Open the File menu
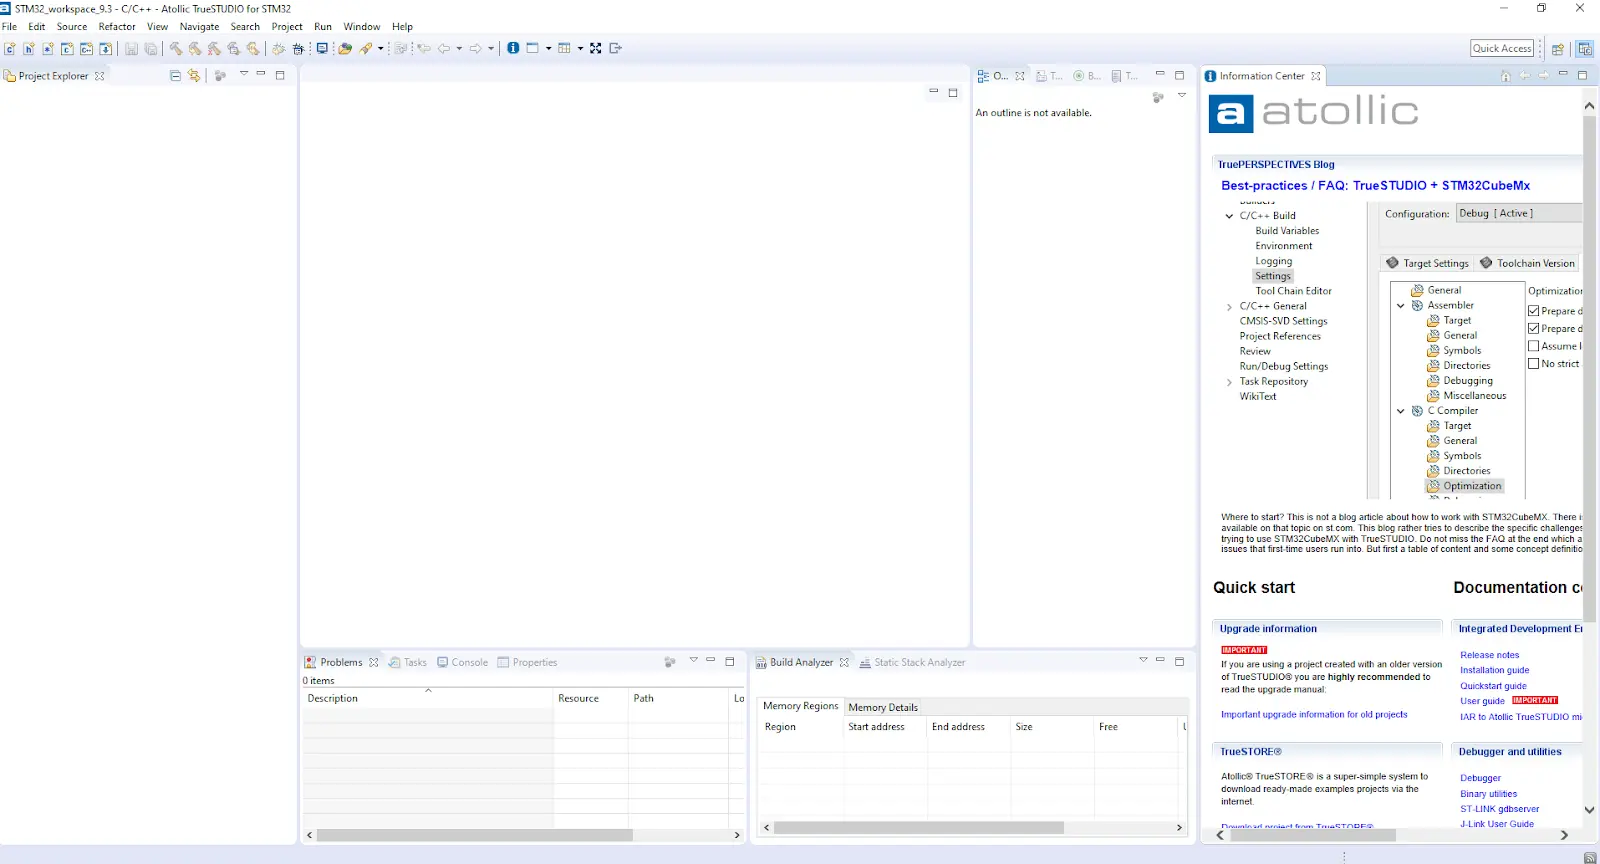The width and height of the screenshot is (1600, 864). [x=9, y=27]
